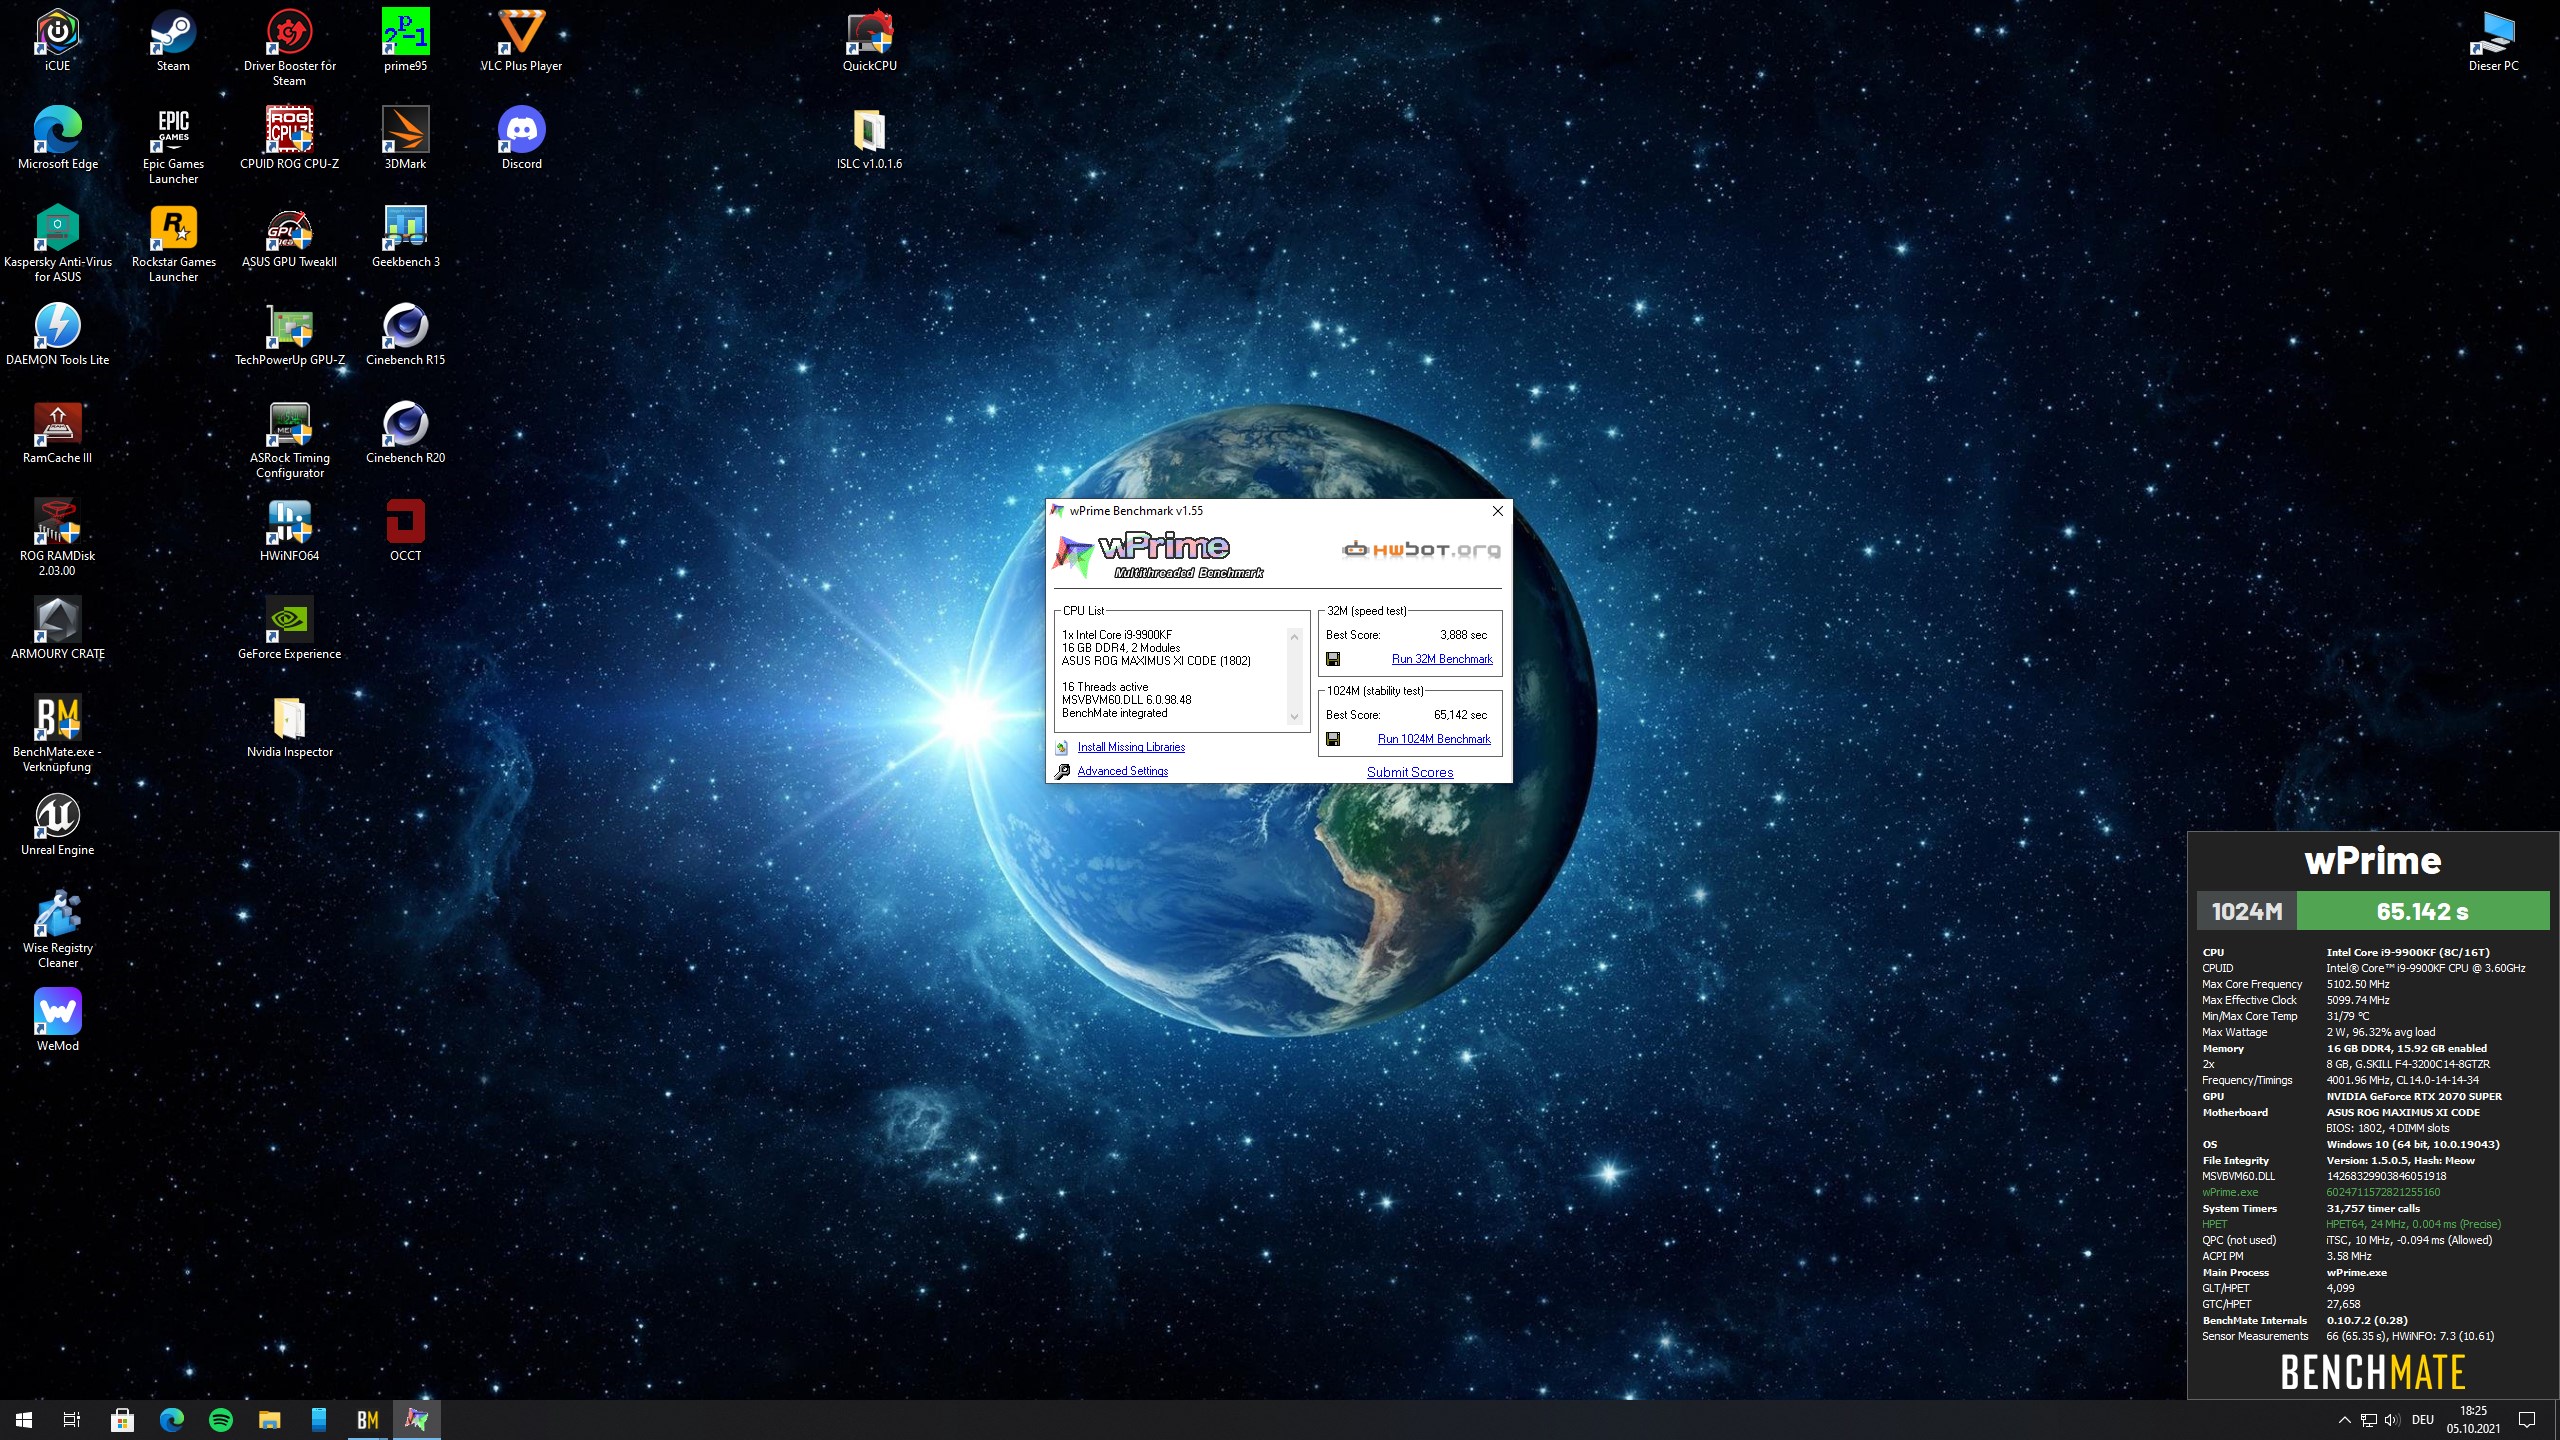Open File Explorer from taskbar
Screen dimensions: 2560x1440
pyautogui.click(x=270, y=1419)
